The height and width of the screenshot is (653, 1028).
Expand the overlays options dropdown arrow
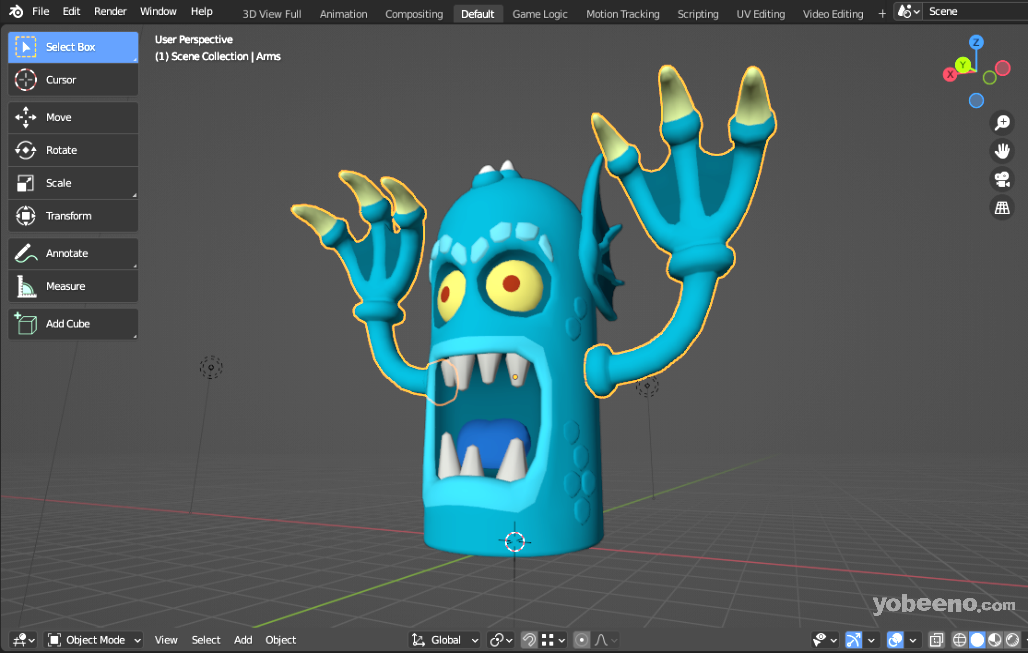tap(913, 640)
